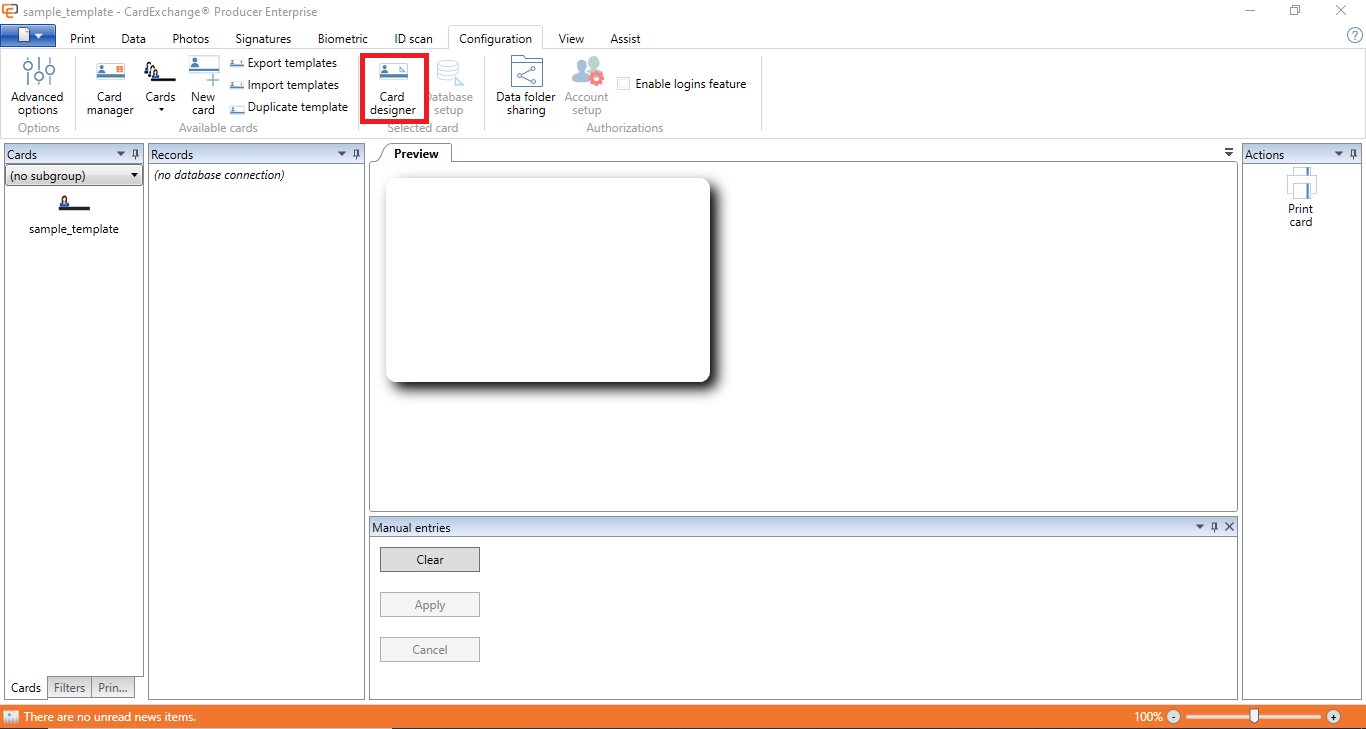Switch to the Filters bottom tab

pos(70,688)
